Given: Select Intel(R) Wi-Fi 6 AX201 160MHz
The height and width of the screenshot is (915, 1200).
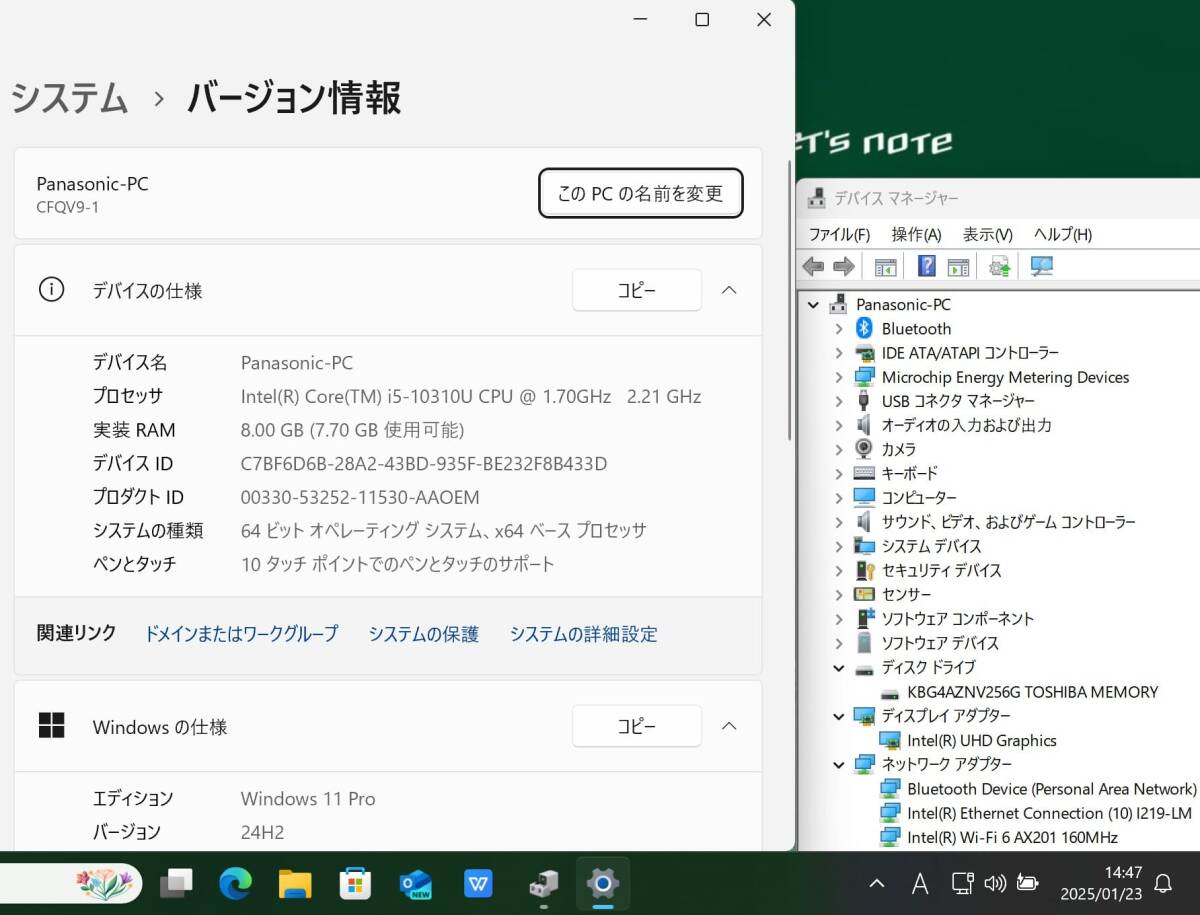Looking at the screenshot, I should pos(1012,837).
